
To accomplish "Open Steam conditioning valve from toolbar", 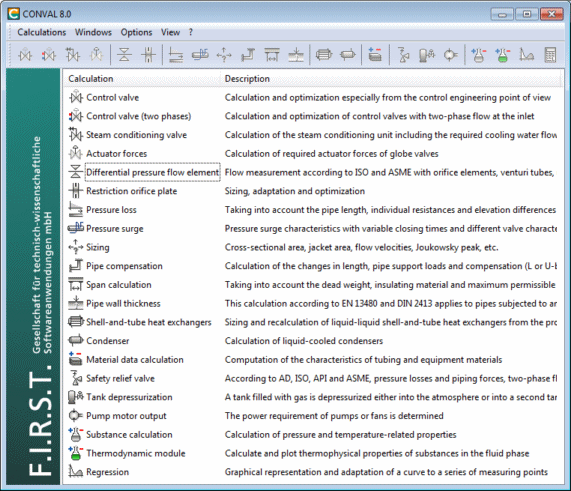I will click(72, 55).
